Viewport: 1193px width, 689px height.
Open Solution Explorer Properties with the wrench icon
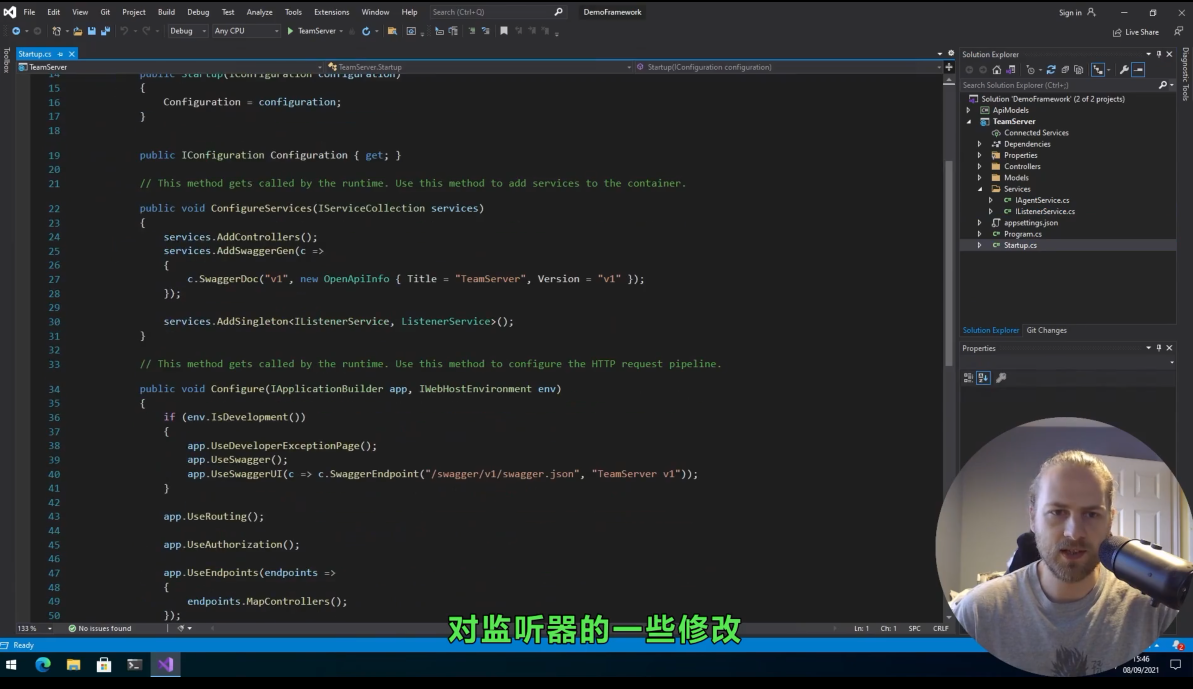[1124, 69]
